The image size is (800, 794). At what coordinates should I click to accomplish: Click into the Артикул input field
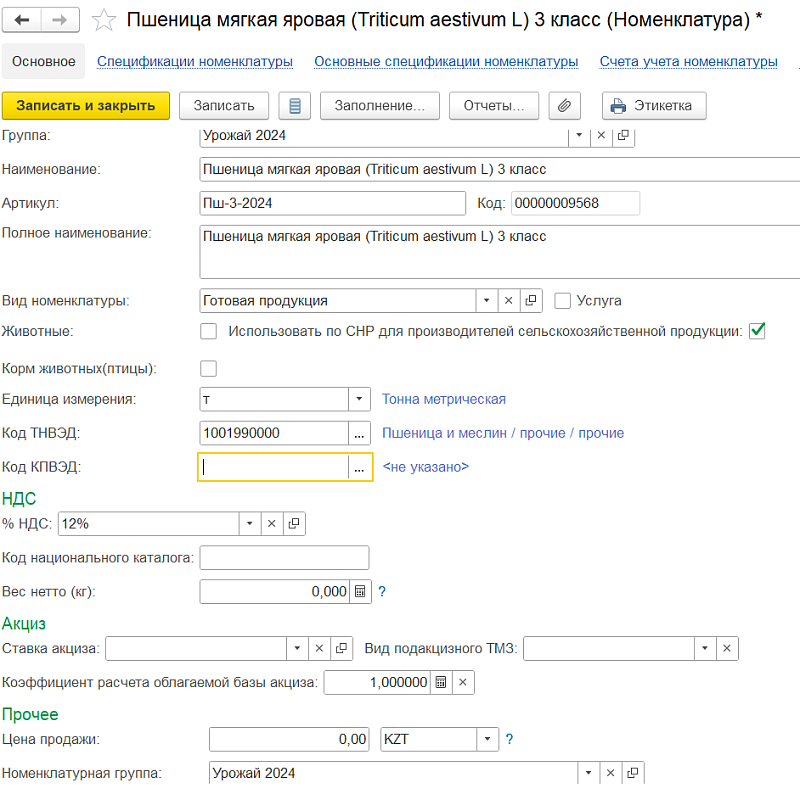point(332,203)
